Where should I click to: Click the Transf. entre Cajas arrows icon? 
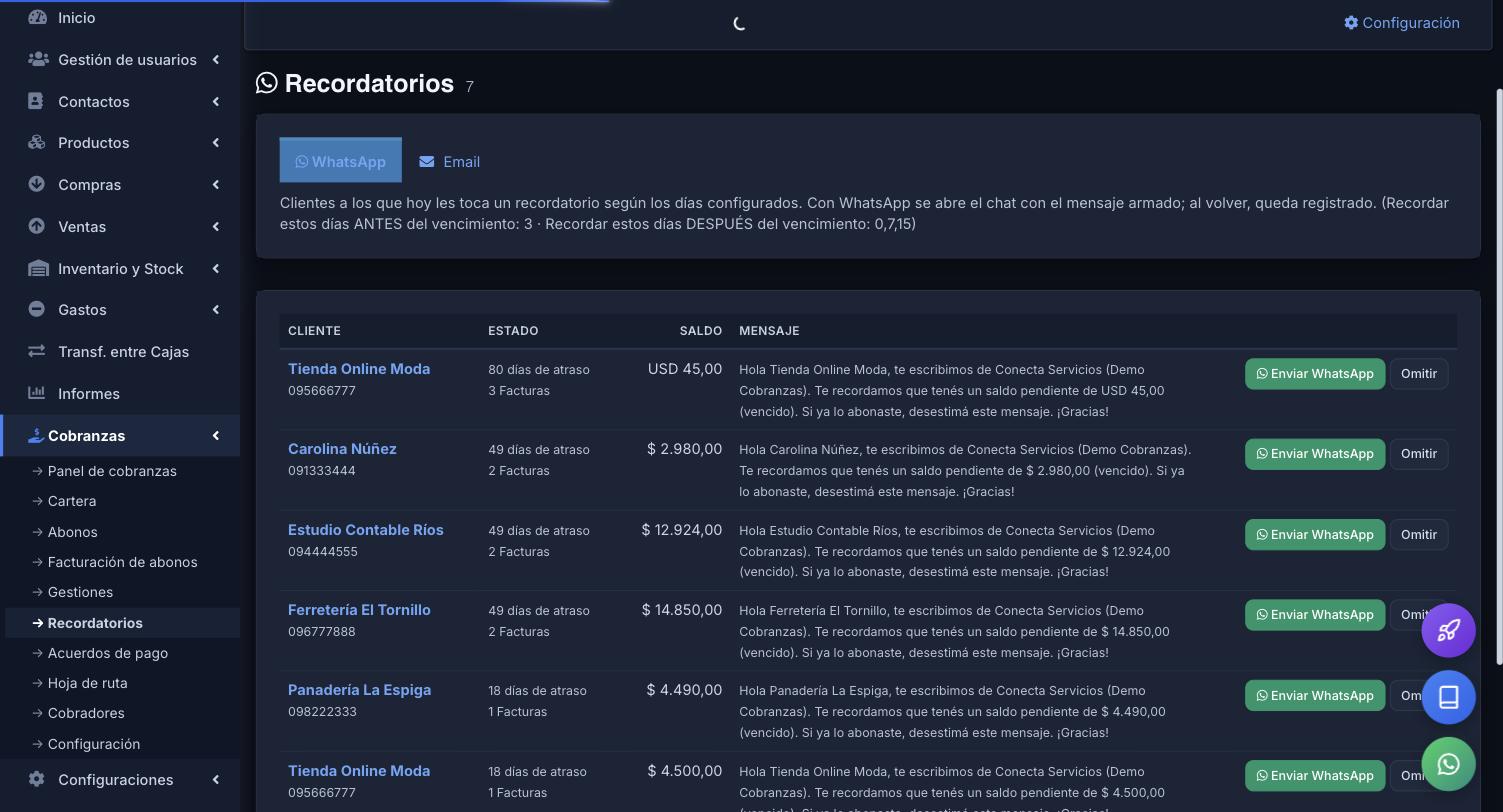coord(36,351)
